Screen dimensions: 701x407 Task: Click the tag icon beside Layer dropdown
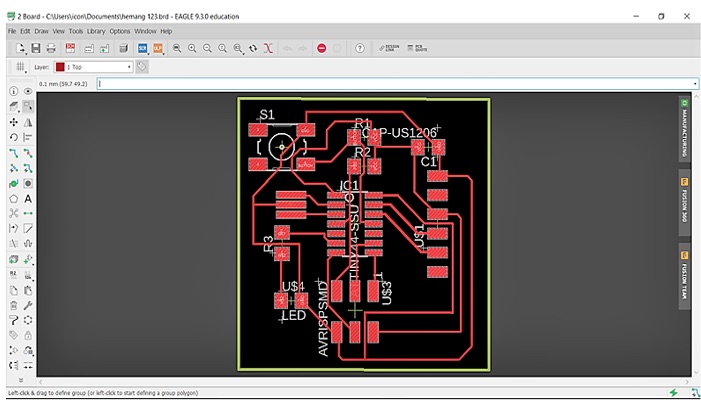(x=142, y=67)
